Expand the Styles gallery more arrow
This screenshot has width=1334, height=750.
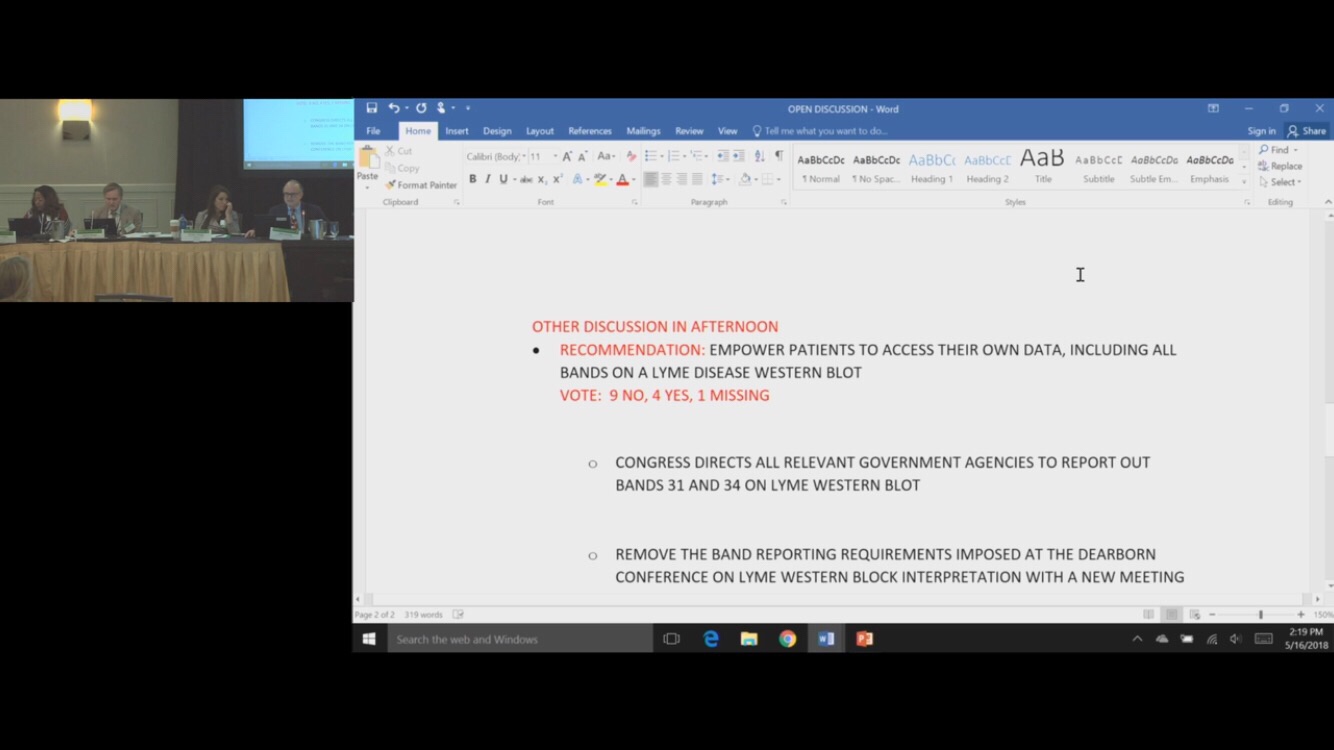(1245, 181)
